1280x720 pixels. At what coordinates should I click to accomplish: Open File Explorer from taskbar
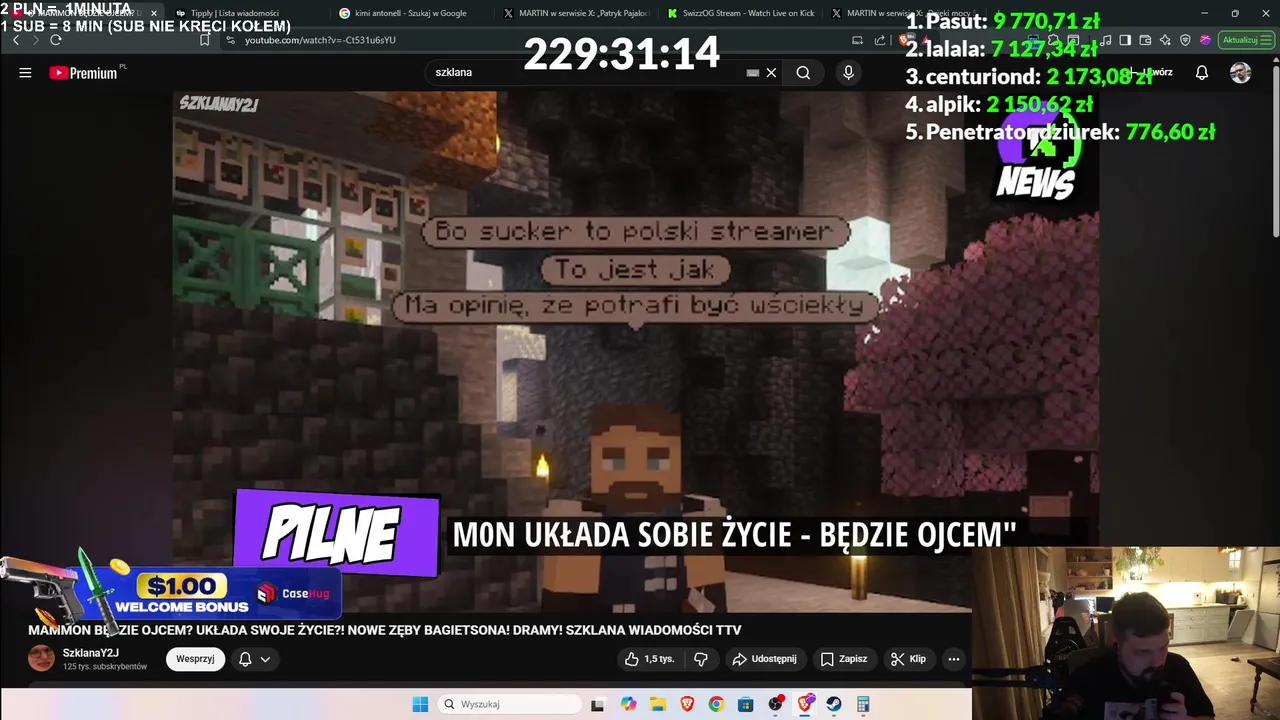click(x=658, y=704)
